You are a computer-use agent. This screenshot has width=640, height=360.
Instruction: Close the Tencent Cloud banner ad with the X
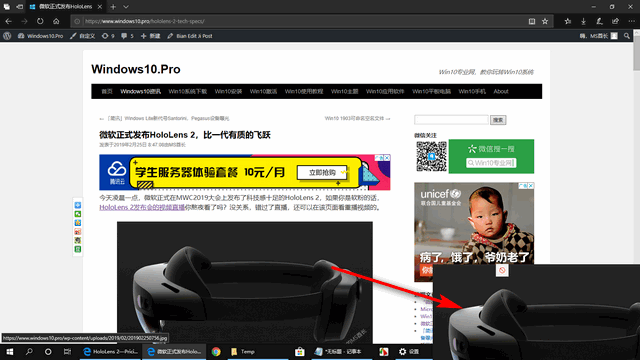387,158
